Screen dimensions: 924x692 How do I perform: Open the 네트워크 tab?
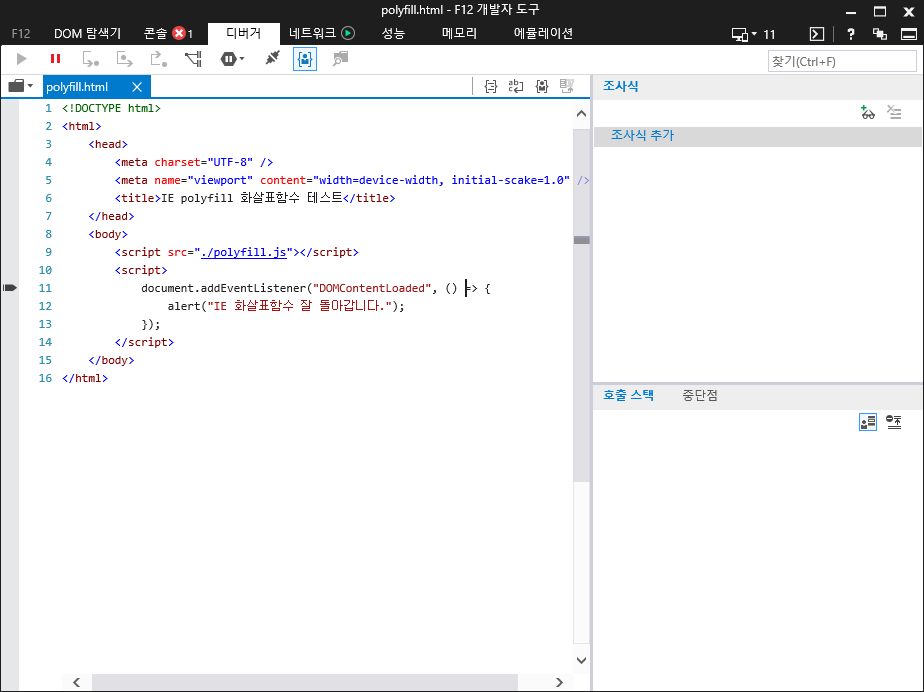(x=312, y=34)
